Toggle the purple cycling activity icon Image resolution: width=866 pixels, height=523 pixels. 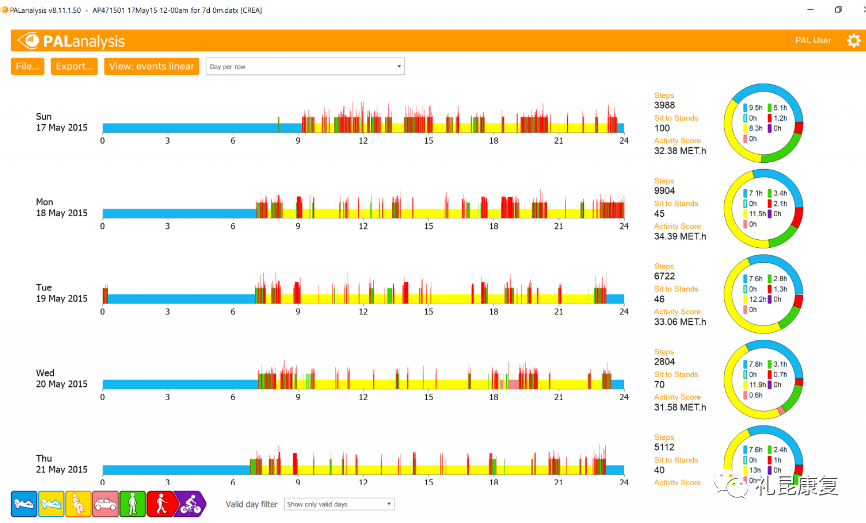point(191,504)
